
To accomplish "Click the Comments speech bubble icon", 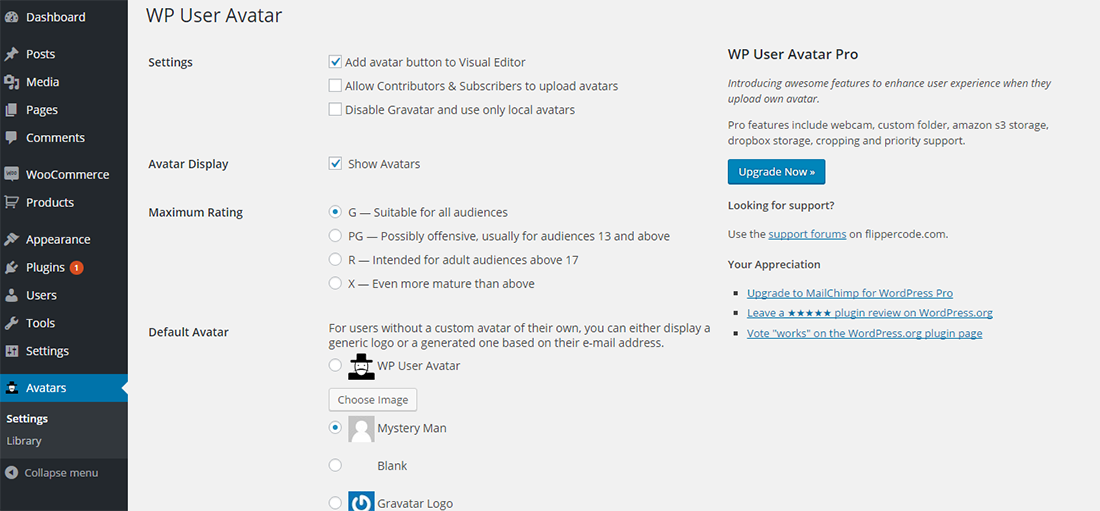I will point(11,138).
